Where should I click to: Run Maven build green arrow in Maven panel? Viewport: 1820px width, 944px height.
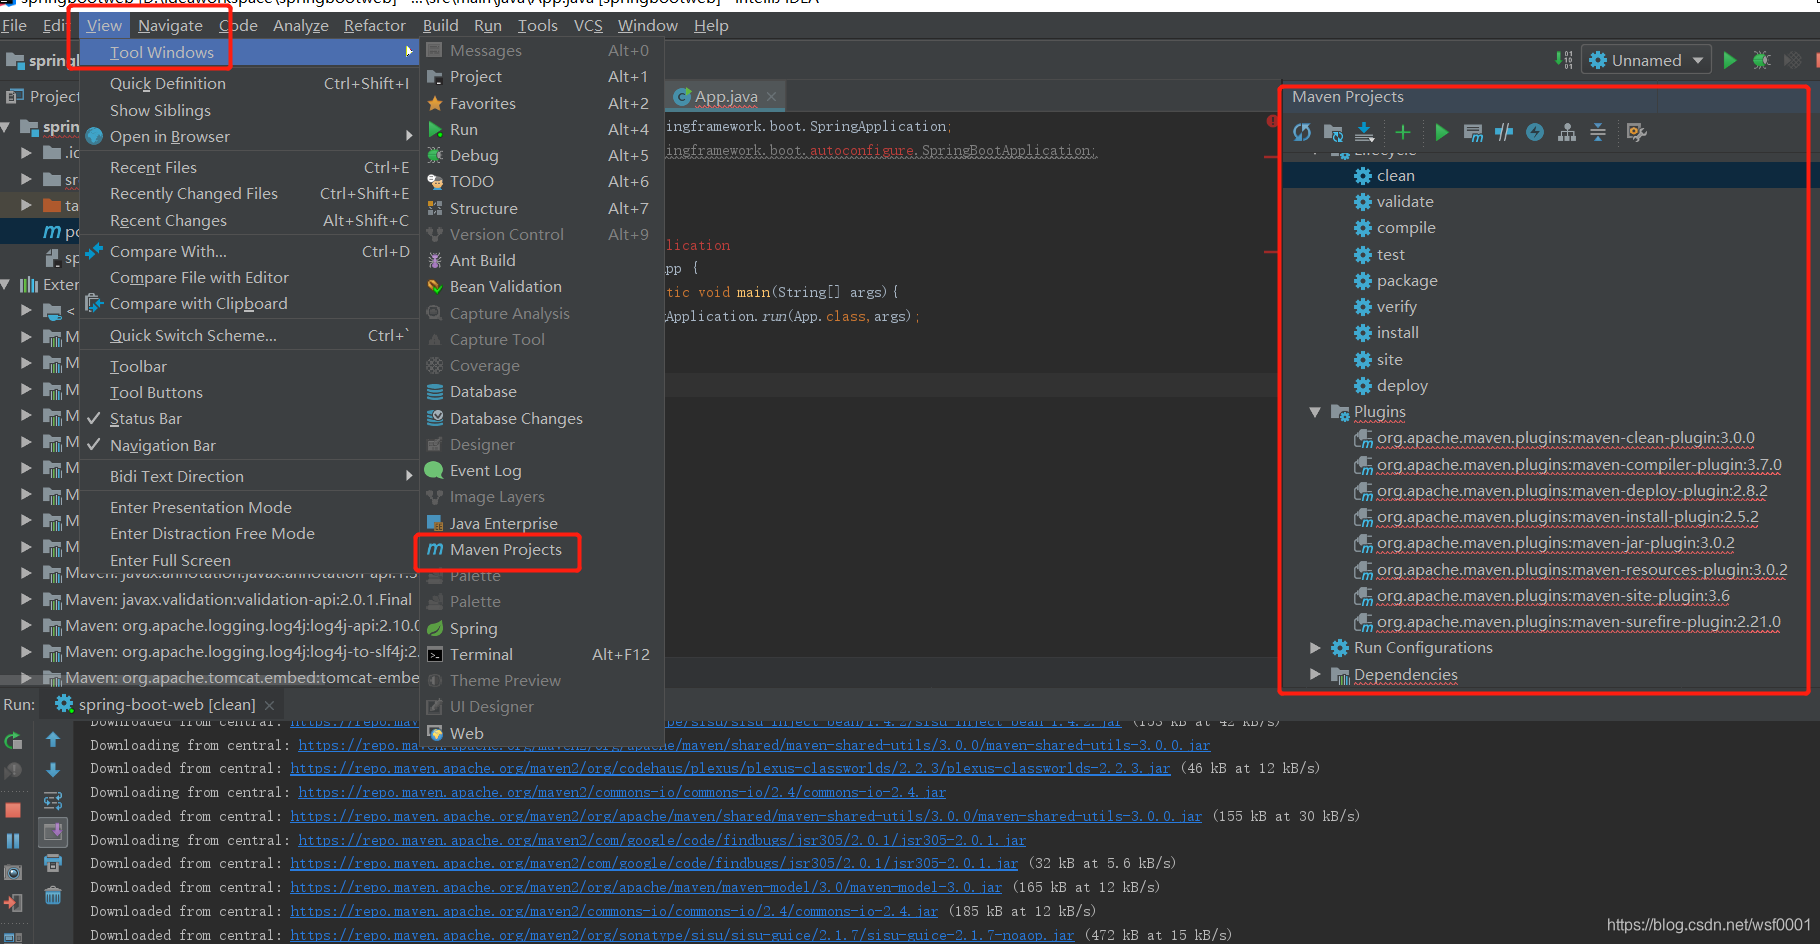click(x=1441, y=132)
